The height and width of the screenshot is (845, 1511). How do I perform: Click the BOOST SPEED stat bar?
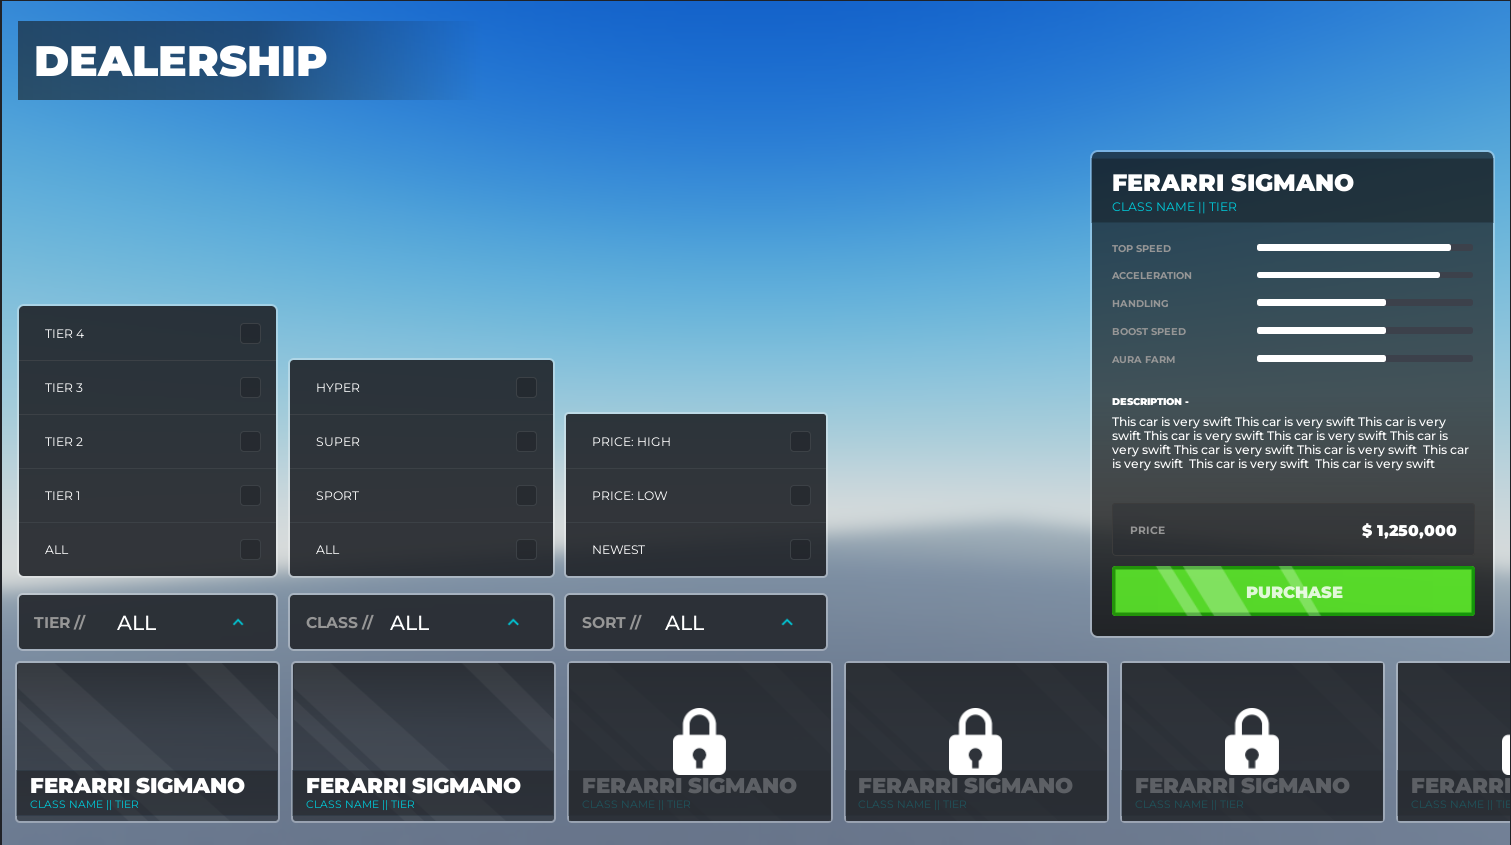1364,330
